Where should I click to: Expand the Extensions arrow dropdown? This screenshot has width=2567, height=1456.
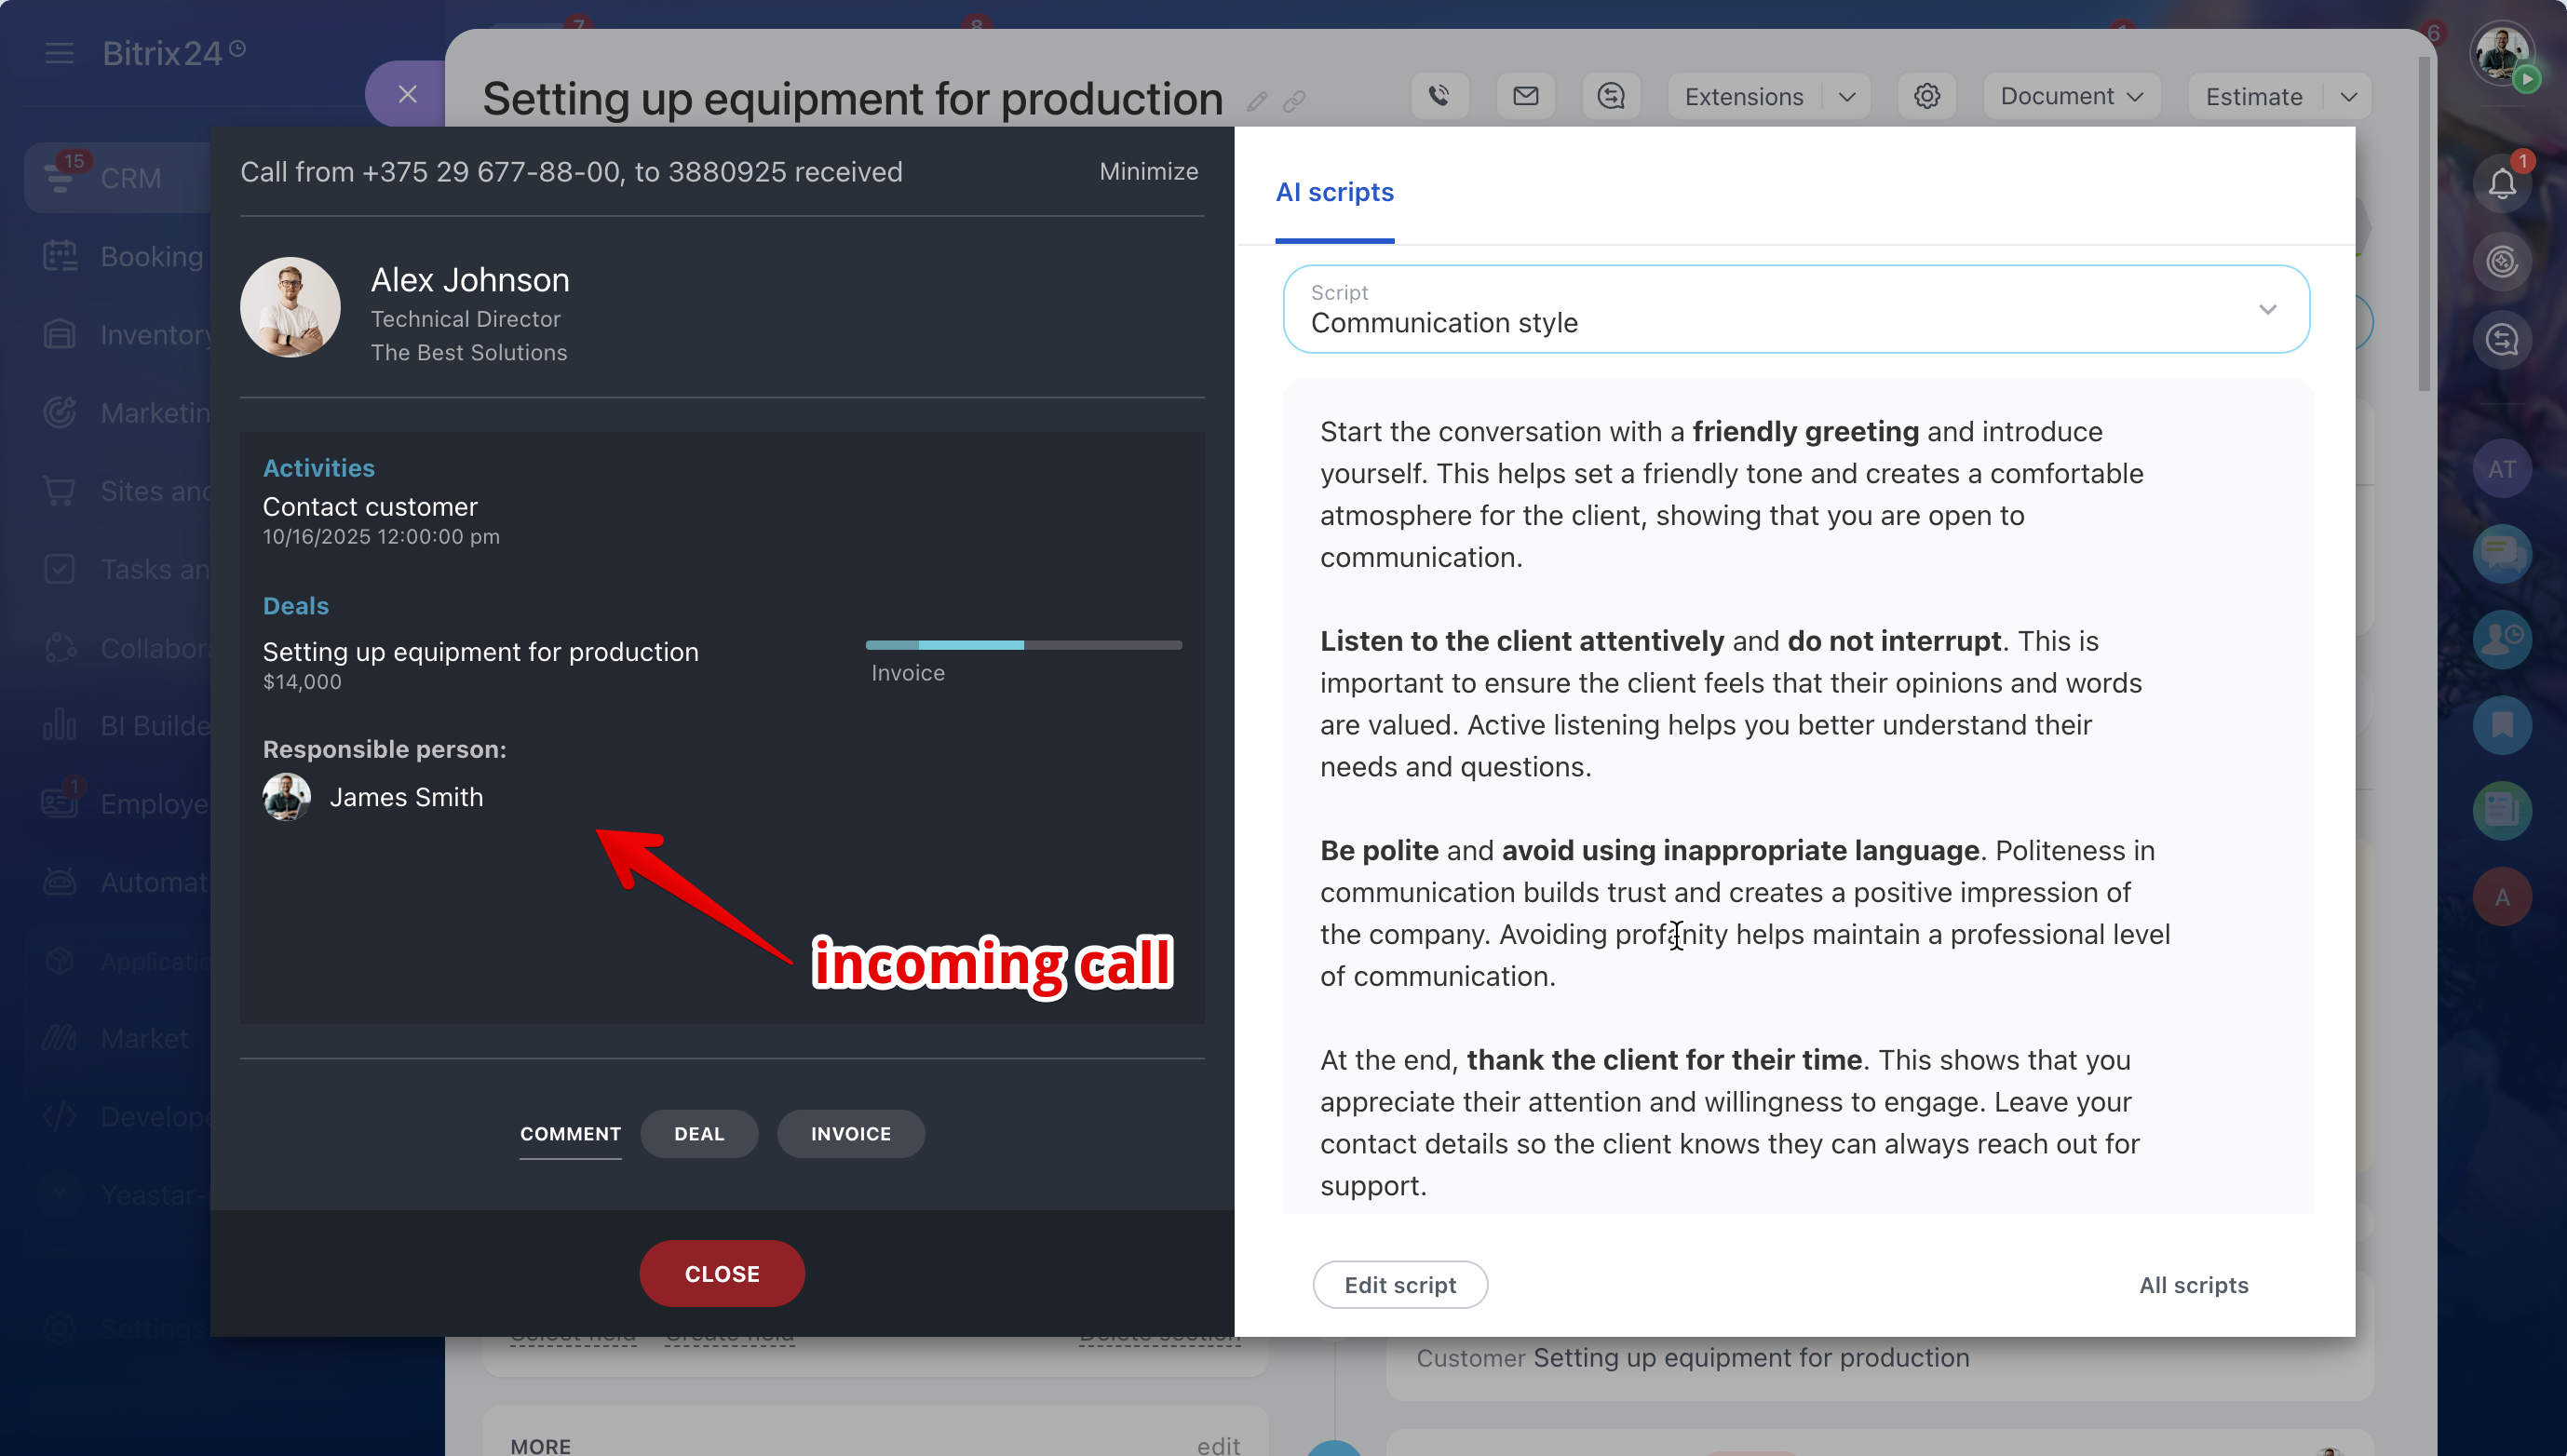[1847, 97]
